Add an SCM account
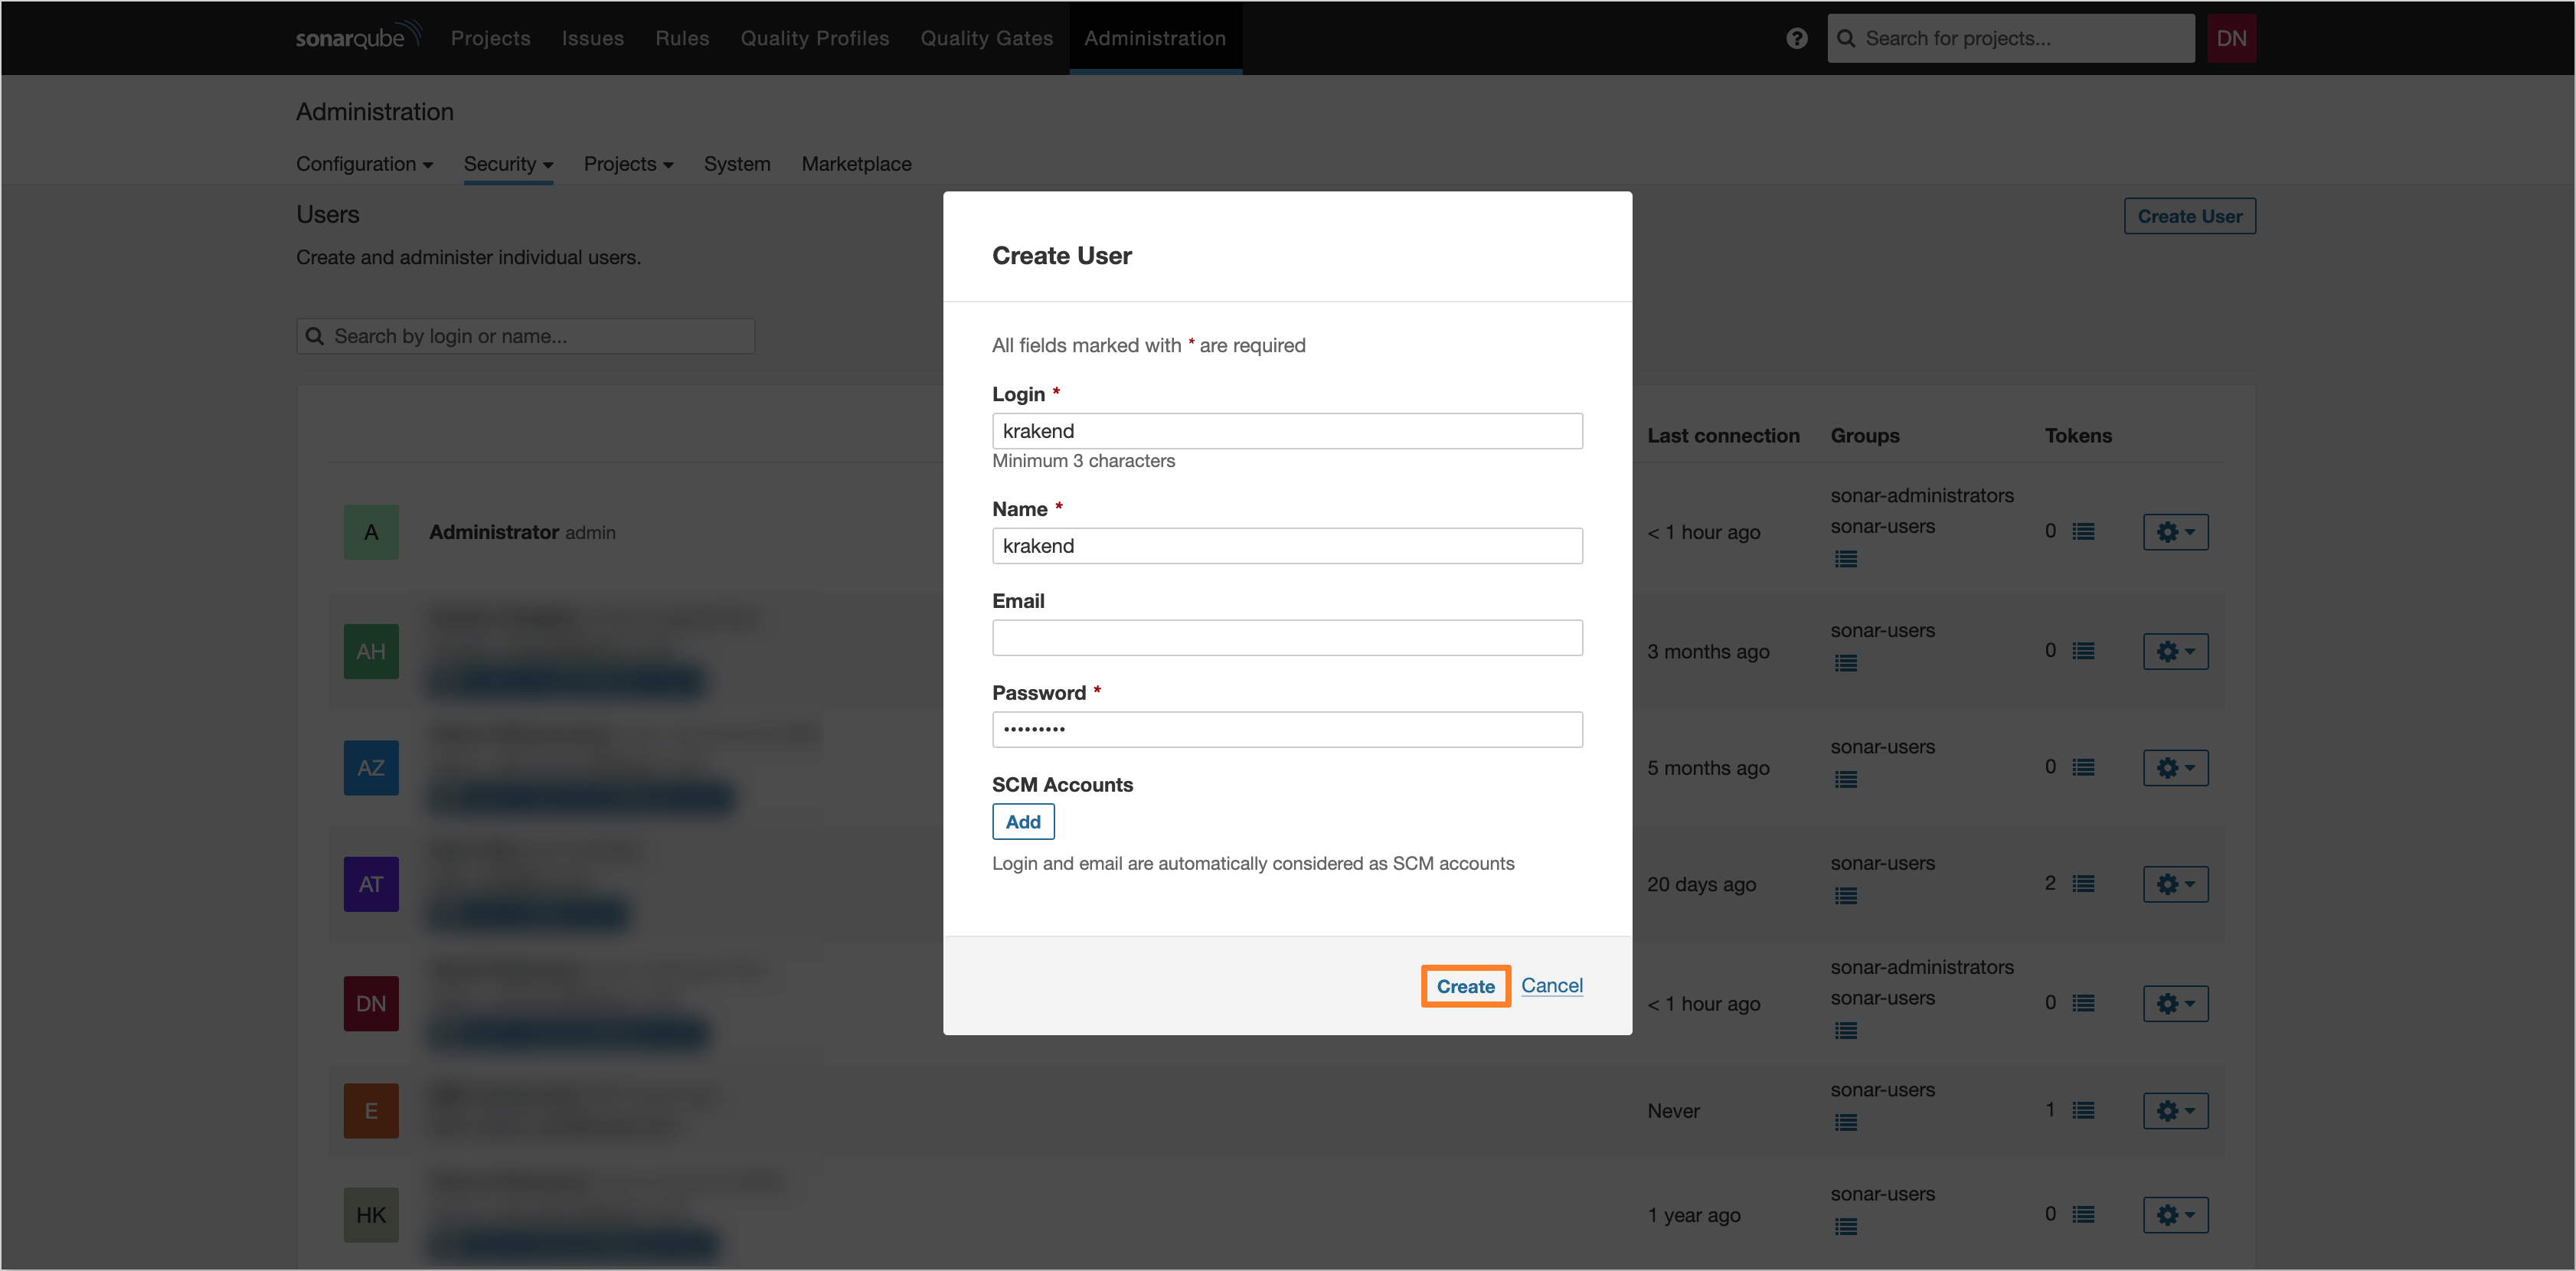Screen dimensions: 2576x1271 [1023, 821]
